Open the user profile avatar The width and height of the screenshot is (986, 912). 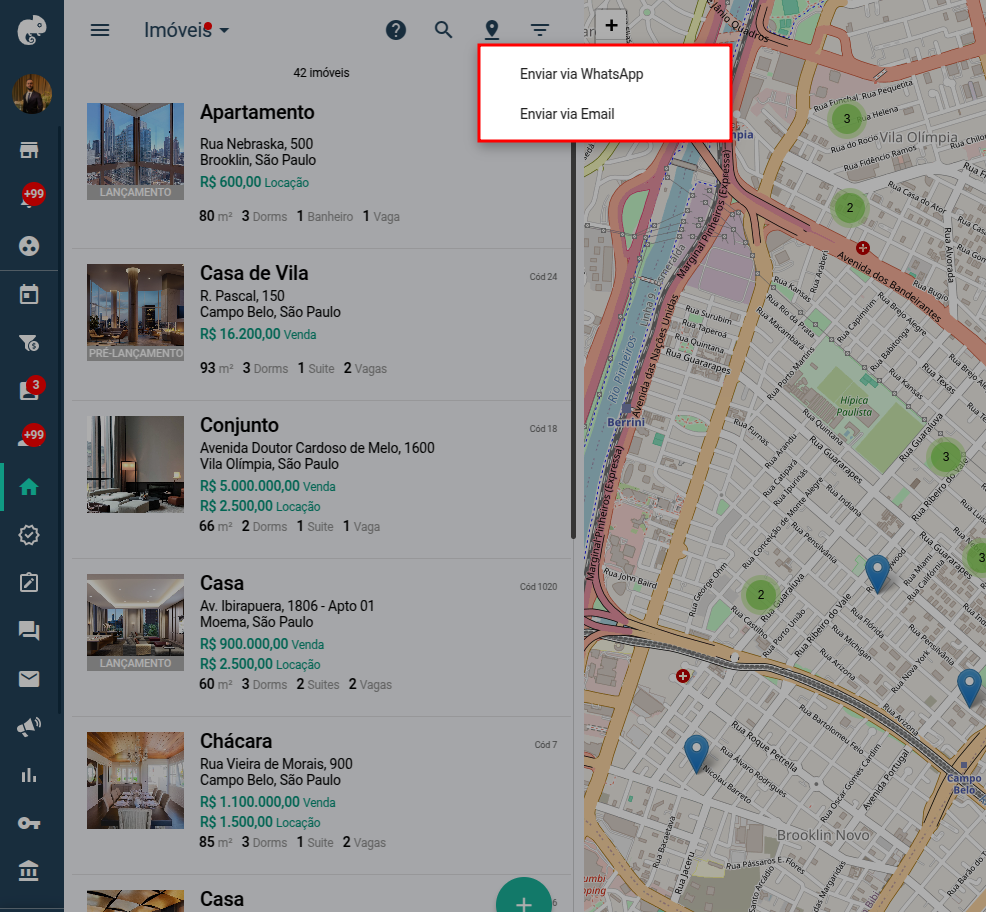point(31,94)
